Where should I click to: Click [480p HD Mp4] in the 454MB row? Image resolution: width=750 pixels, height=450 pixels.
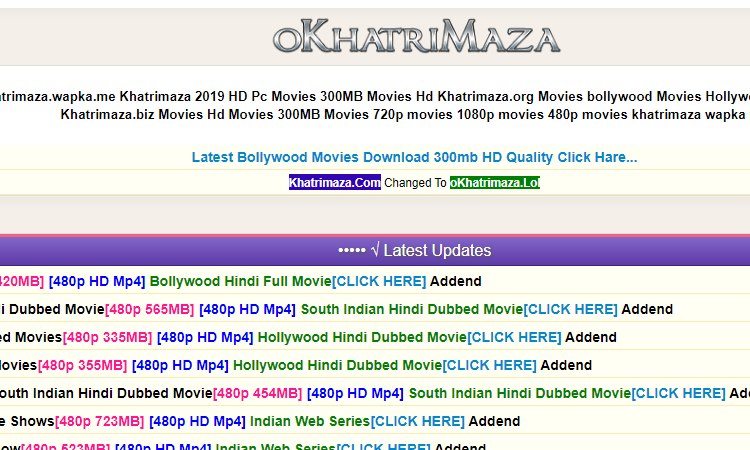click(355, 394)
